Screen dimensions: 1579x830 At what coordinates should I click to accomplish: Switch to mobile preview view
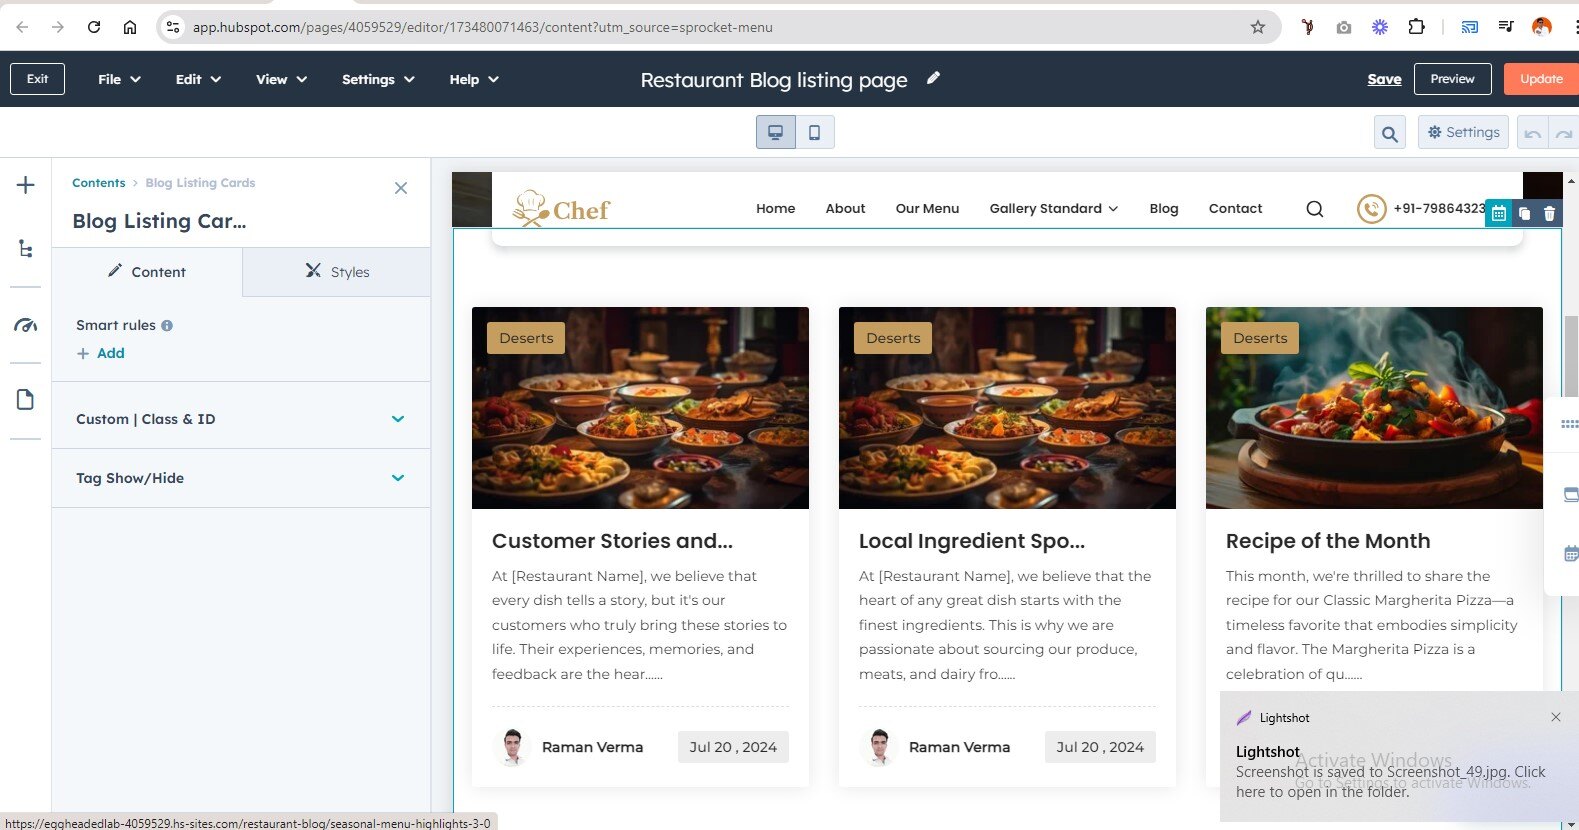point(814,132)
